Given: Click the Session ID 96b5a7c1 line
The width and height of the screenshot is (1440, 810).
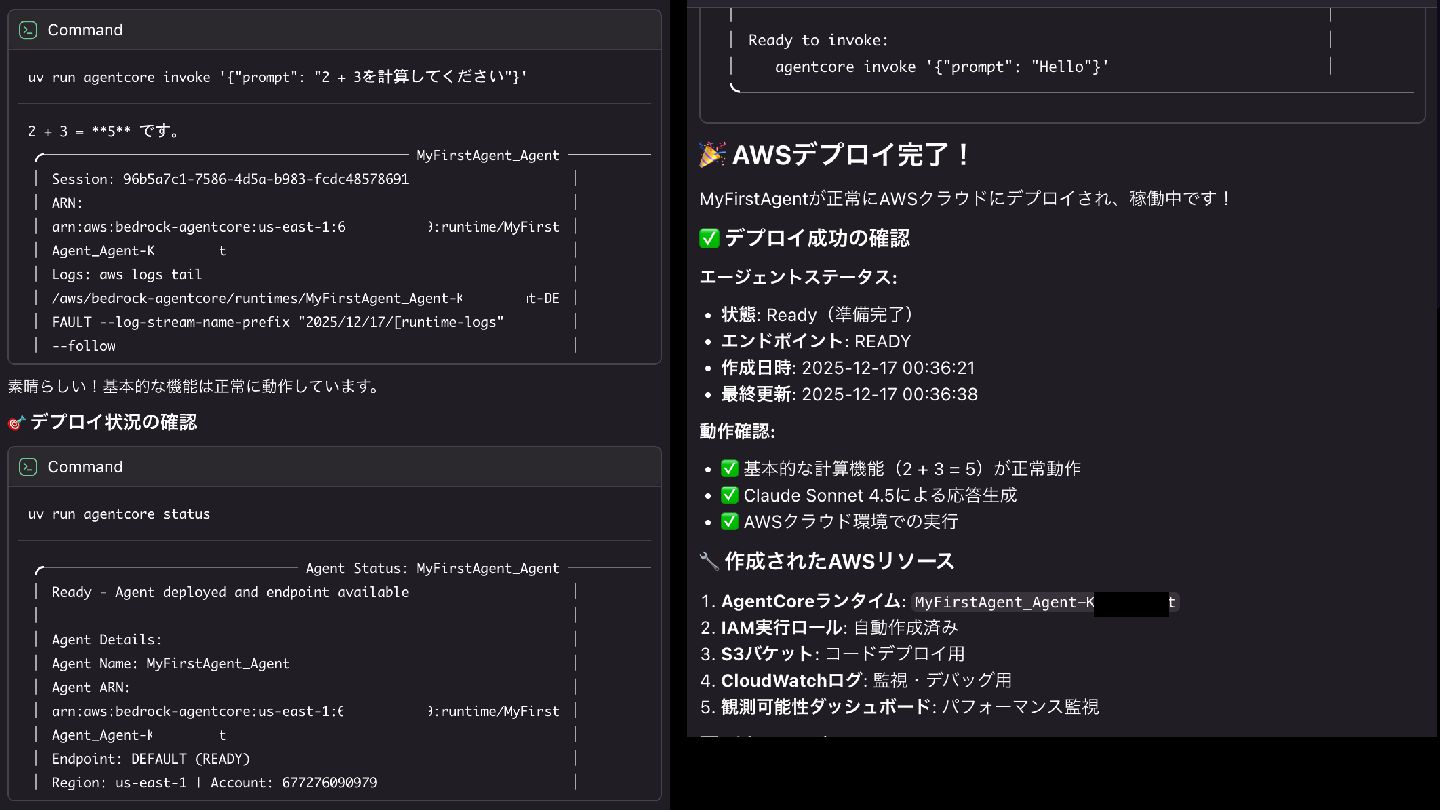Looking at the screenshot, I should (230, 179).
